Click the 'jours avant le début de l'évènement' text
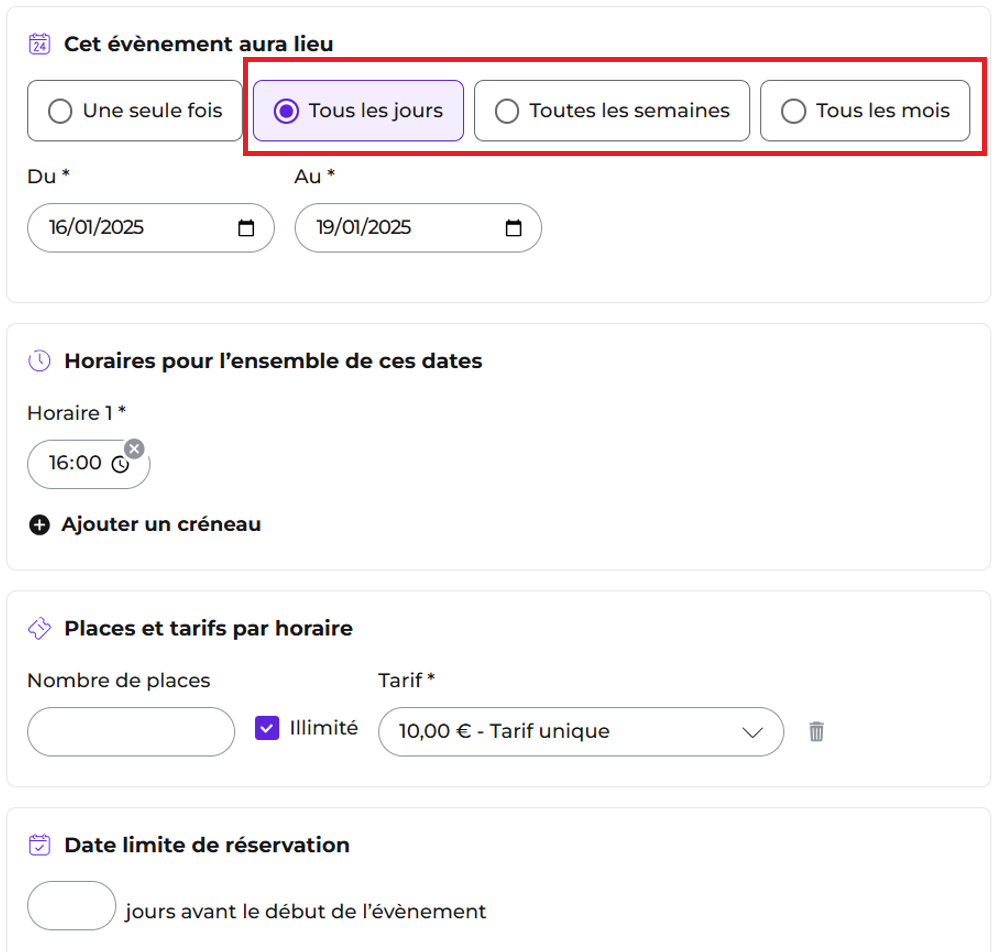The height and width of the screenshot is (952, 1004). point(306,911)
